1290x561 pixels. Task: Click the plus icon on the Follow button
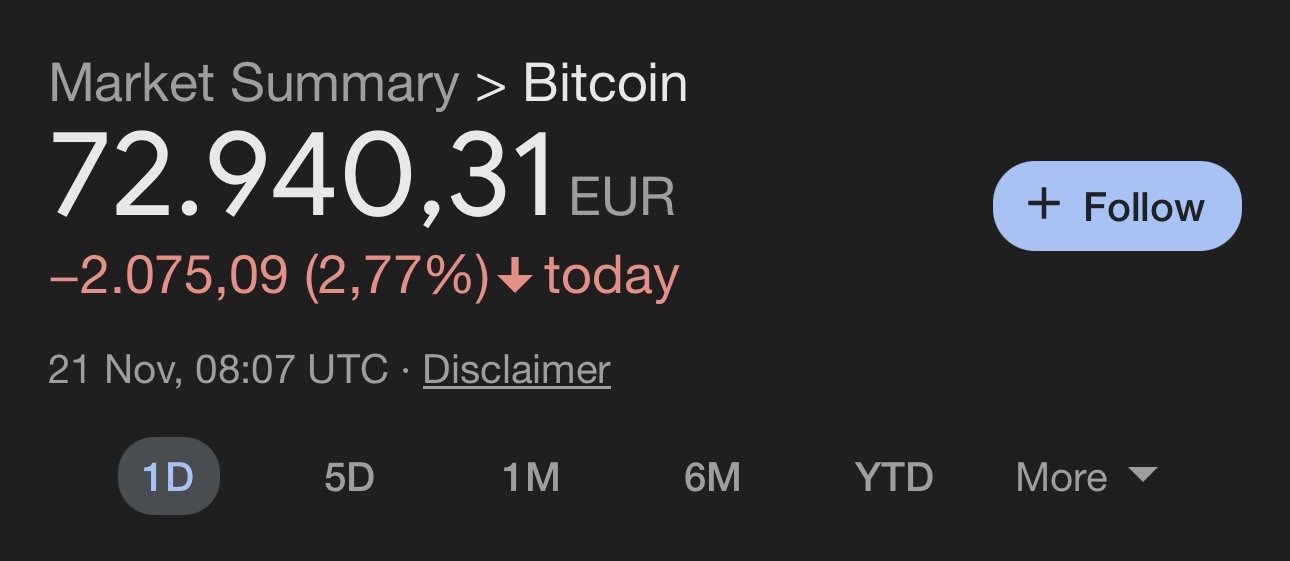click(1043, 205)
